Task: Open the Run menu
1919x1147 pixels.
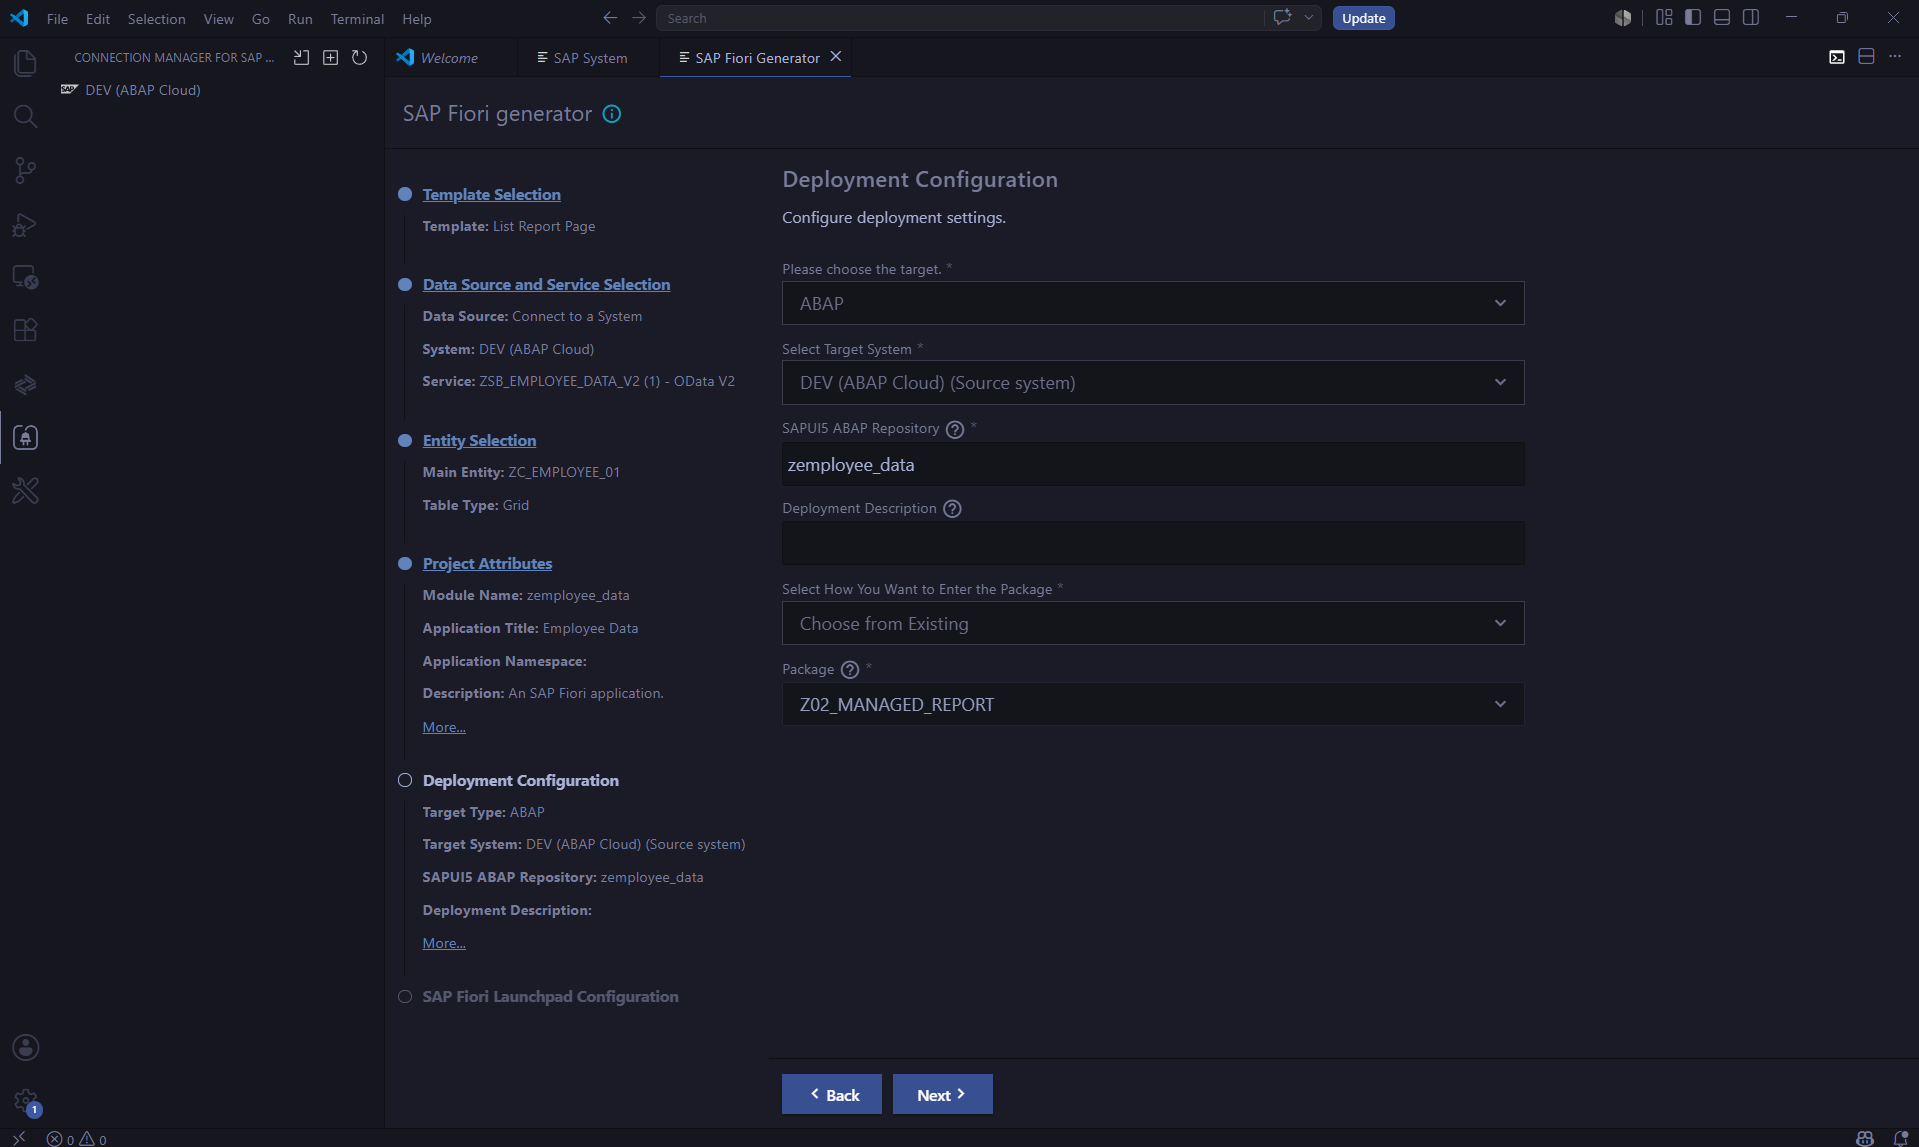Action: (300, 19)
